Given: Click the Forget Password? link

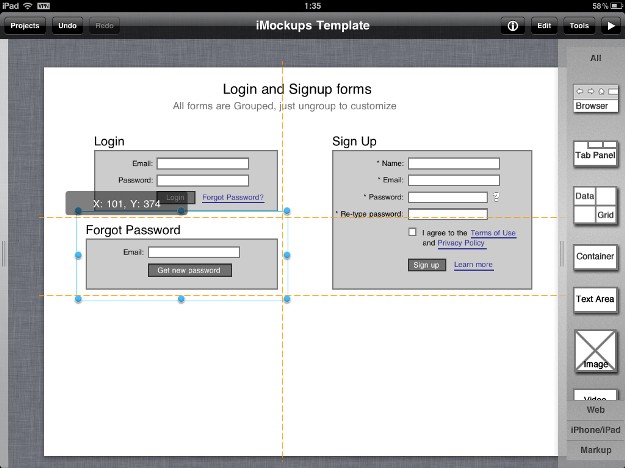Looking at the screenshot, I should pos(233,198).
